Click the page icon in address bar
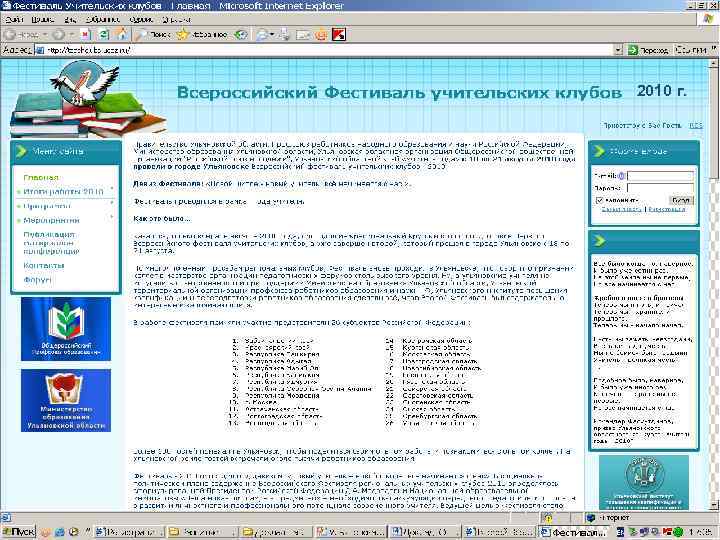 [40, 50]
